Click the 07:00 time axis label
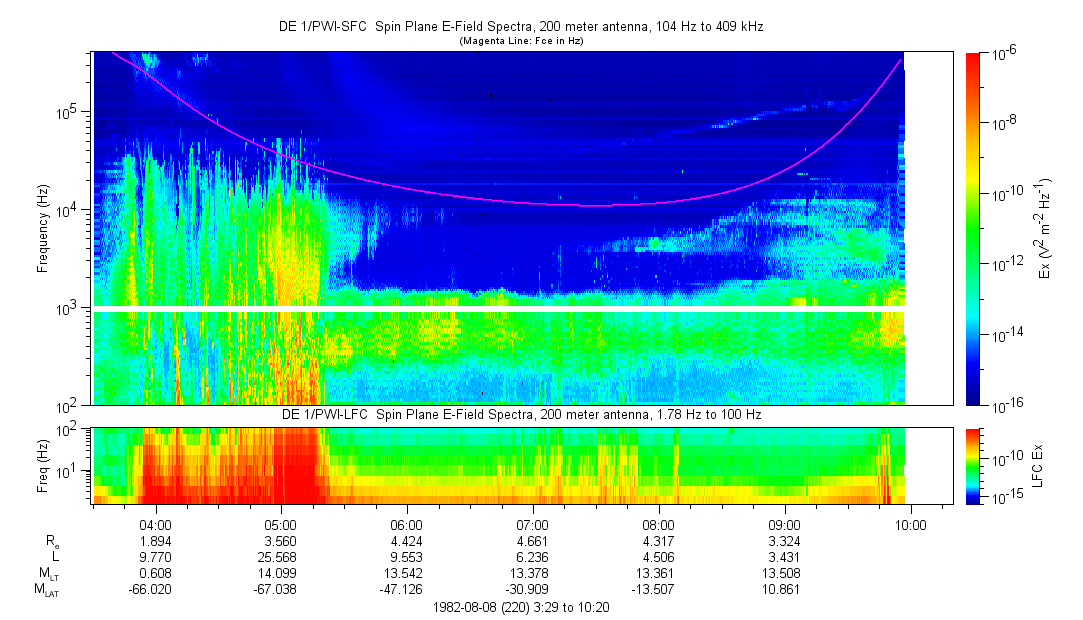Screen dimensions: 1083x620 pos(533,525)
